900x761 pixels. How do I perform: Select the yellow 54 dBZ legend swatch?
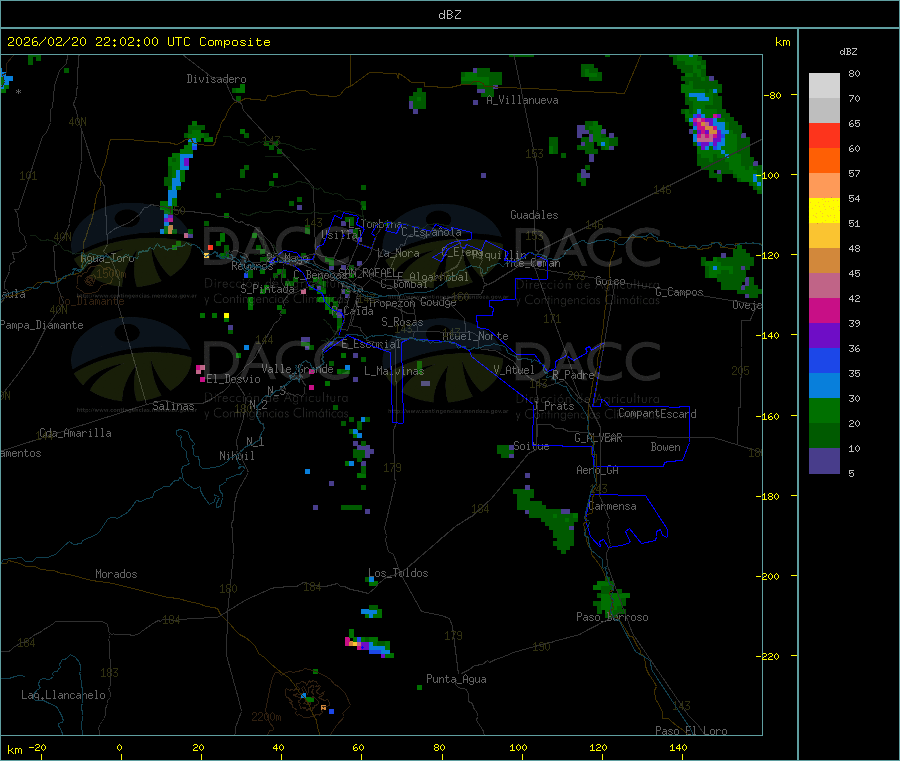tap(824, 211)
